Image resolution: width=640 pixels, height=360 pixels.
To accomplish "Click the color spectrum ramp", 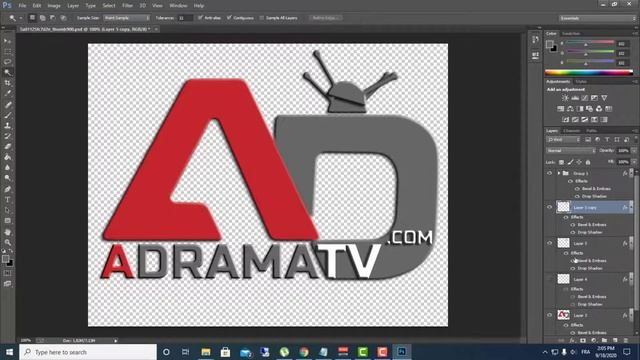I will (589, 73).
